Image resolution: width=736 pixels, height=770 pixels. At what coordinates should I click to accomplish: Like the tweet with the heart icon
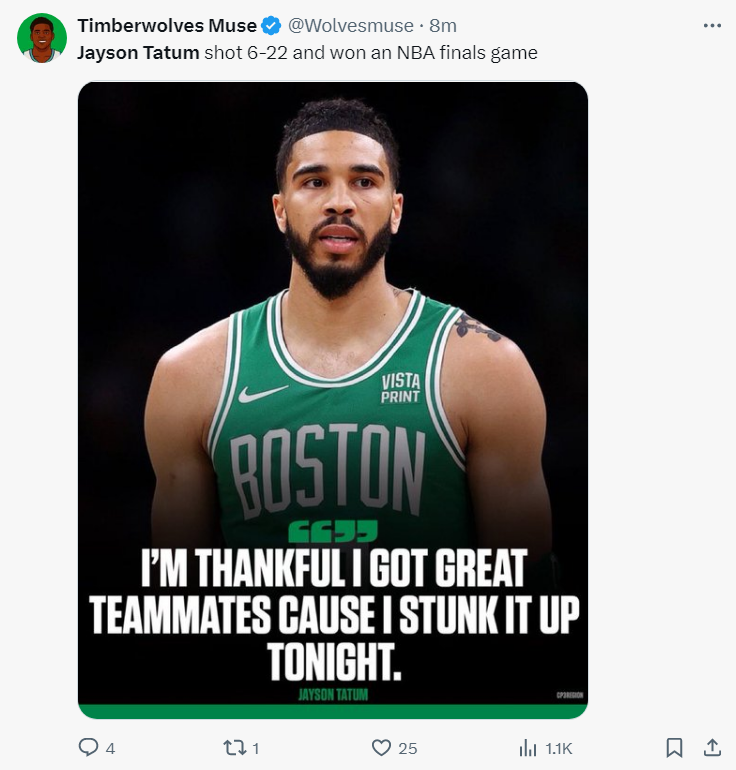click(x=381, y=747)
